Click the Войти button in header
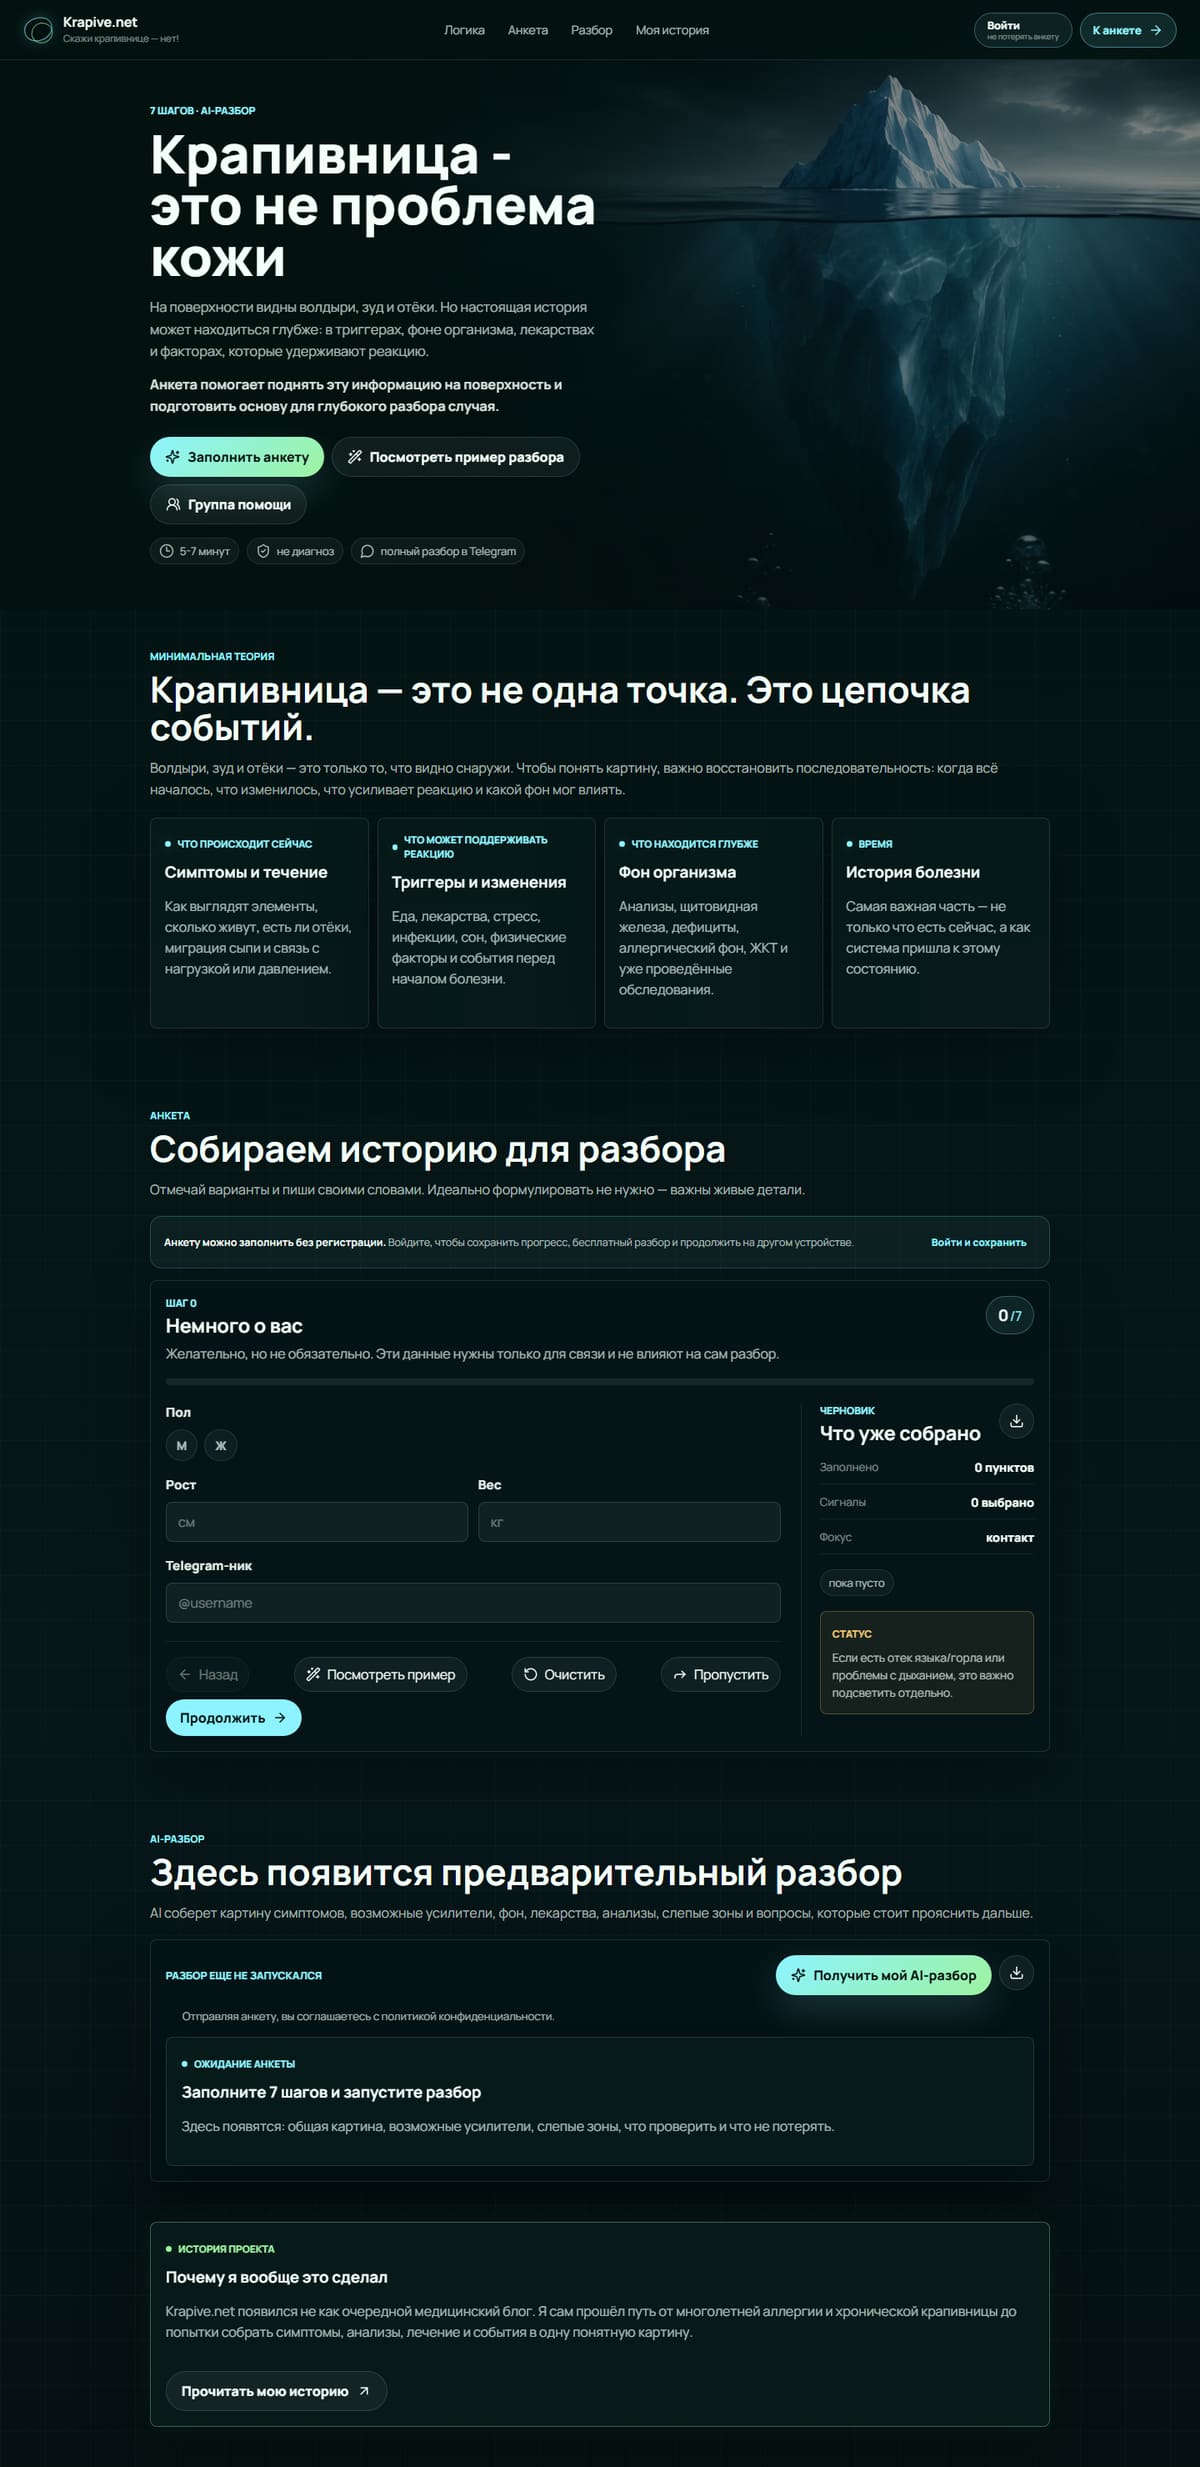 click(x=1022, y=30)
